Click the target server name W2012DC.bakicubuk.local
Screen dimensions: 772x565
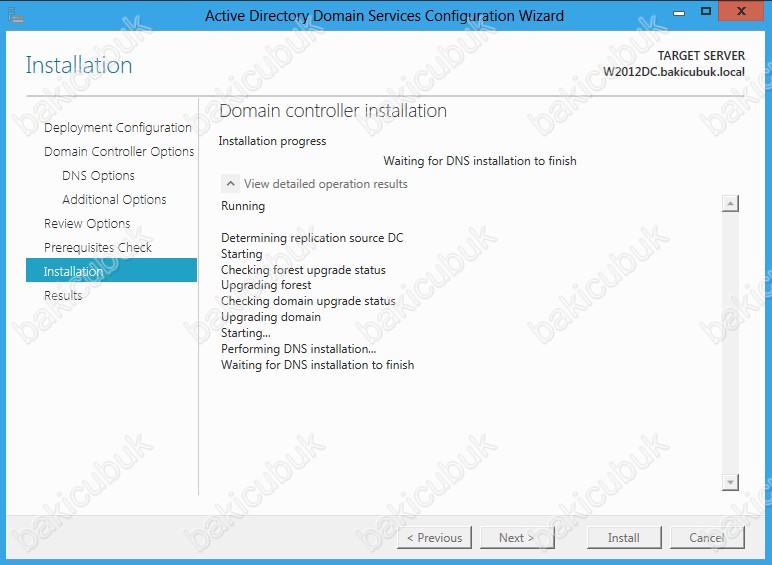tap(674, 72)
